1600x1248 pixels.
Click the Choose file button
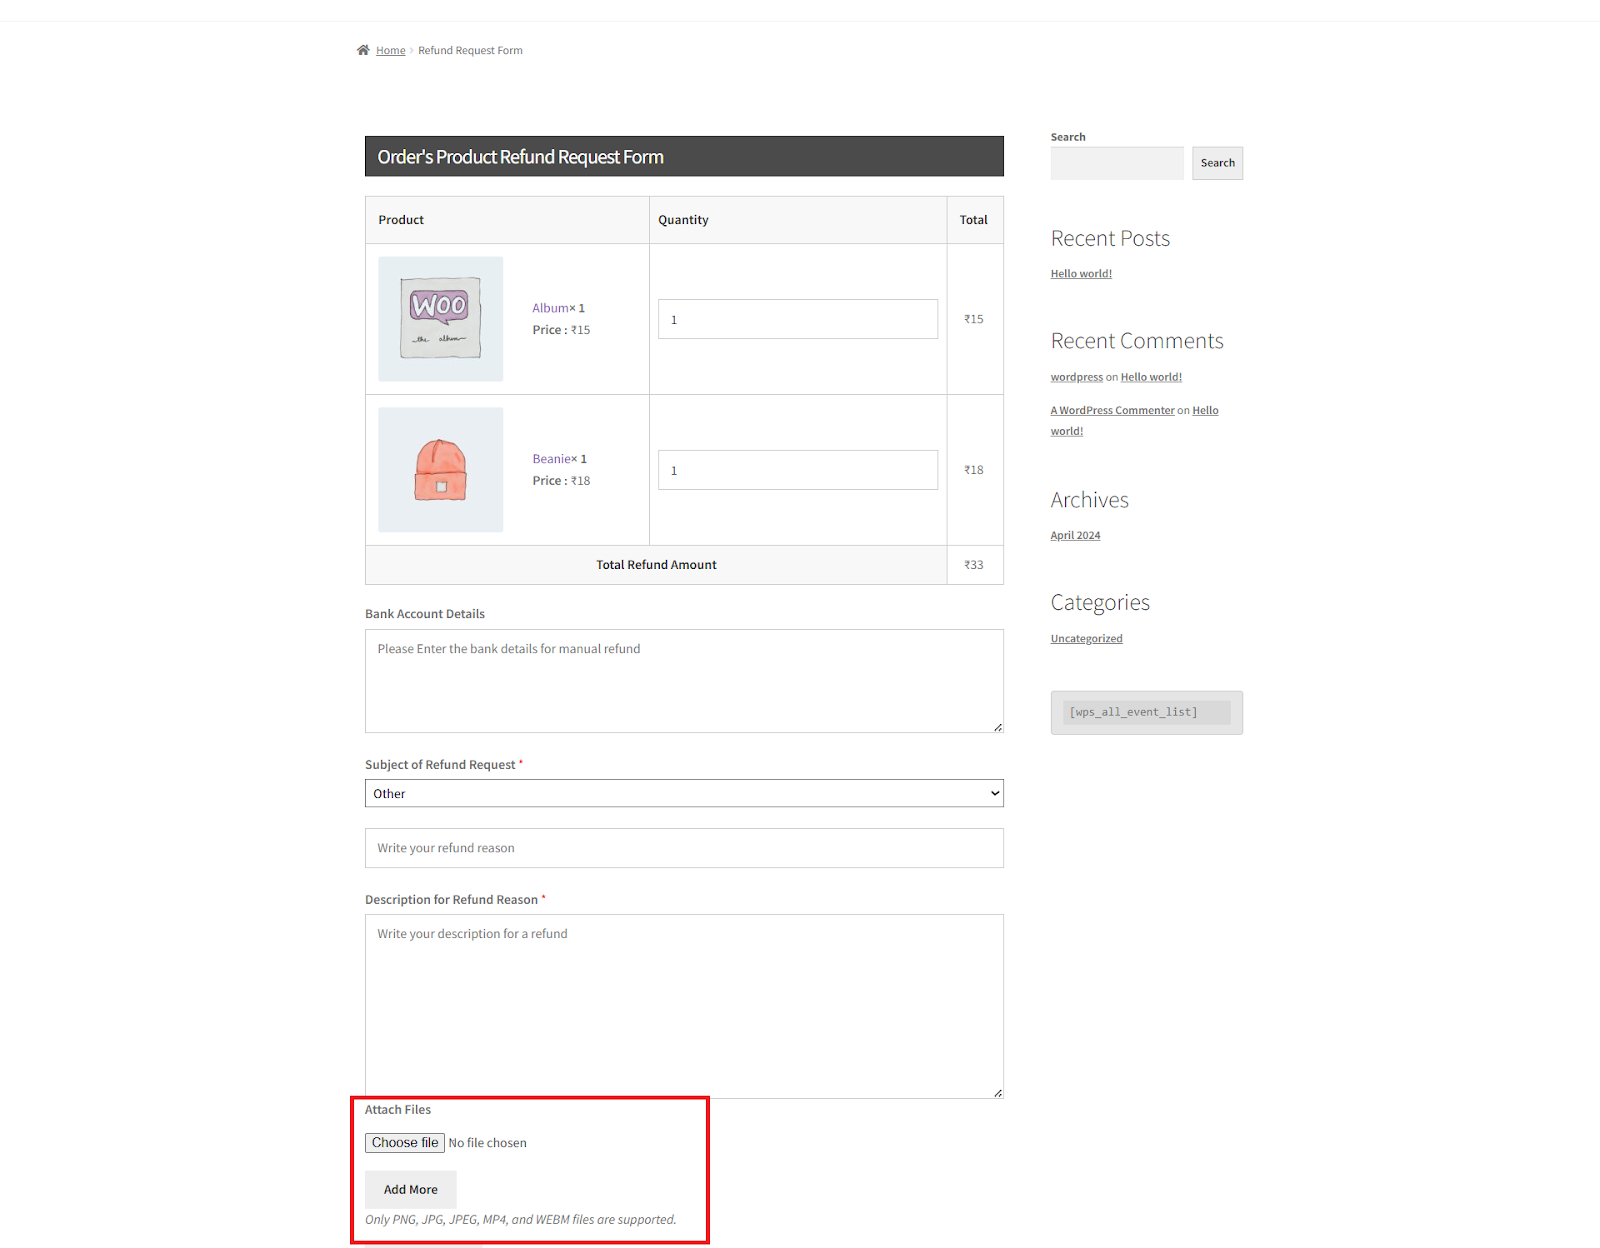point(404,1141)
